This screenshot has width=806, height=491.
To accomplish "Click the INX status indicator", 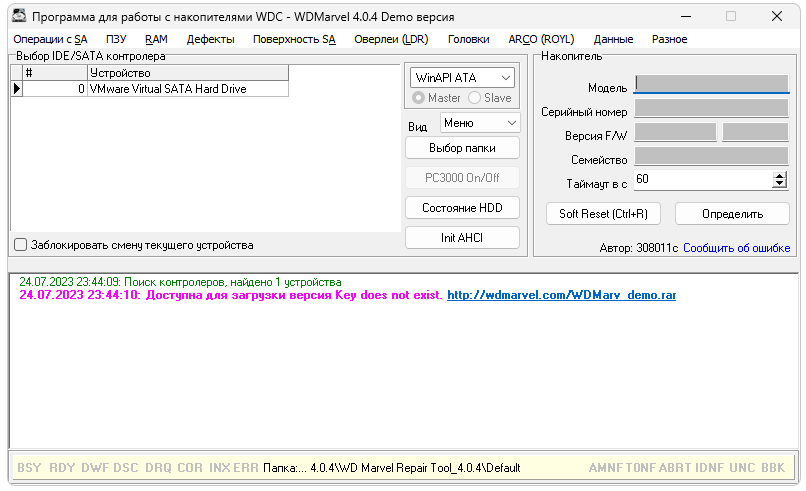I will point(219,468).
